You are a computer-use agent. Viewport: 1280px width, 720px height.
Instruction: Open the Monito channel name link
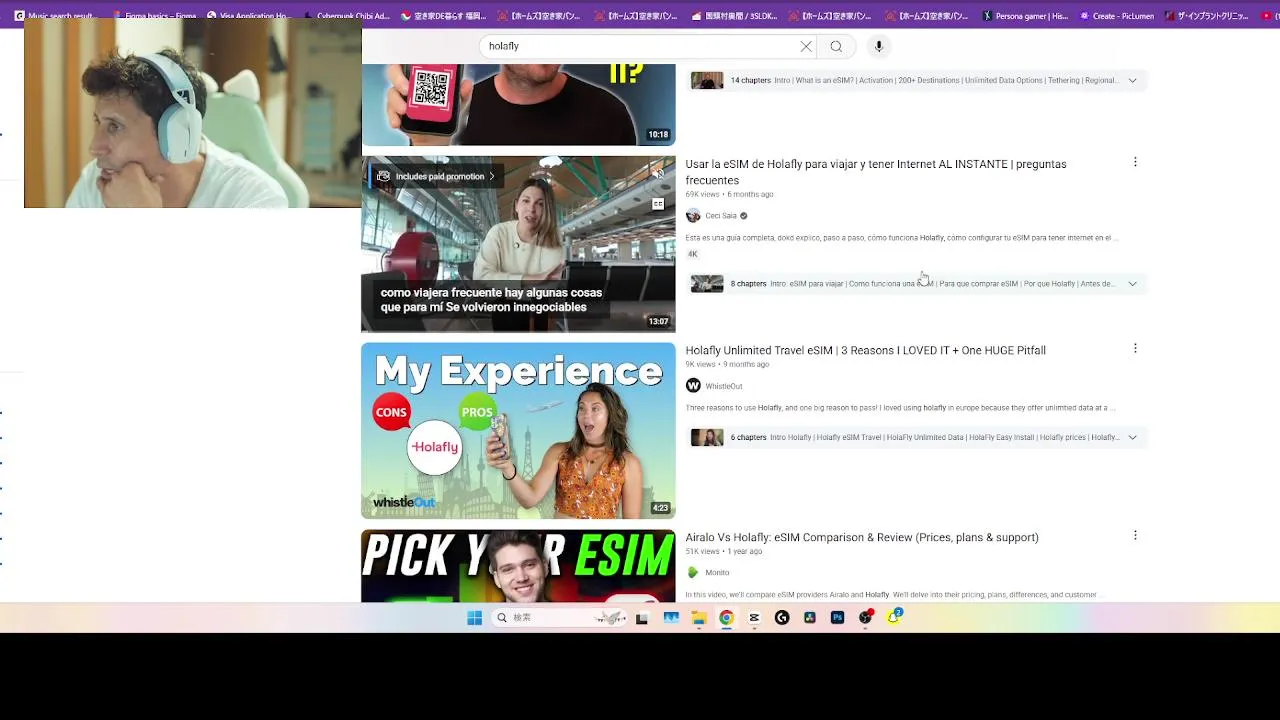coord(717,573)
